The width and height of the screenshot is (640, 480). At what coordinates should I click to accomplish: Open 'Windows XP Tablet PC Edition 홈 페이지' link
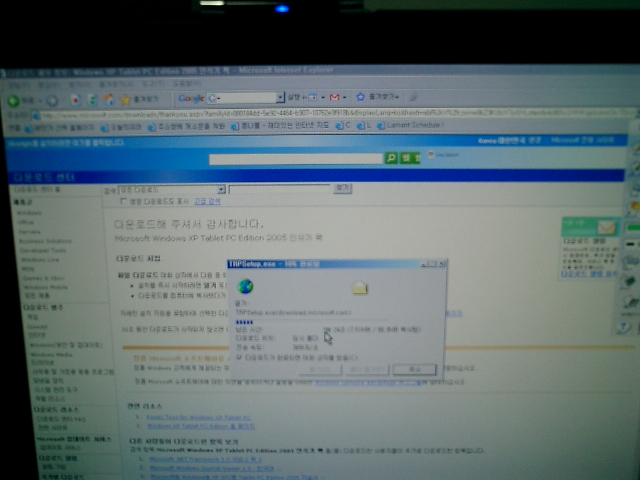click(x=200, y=426)
